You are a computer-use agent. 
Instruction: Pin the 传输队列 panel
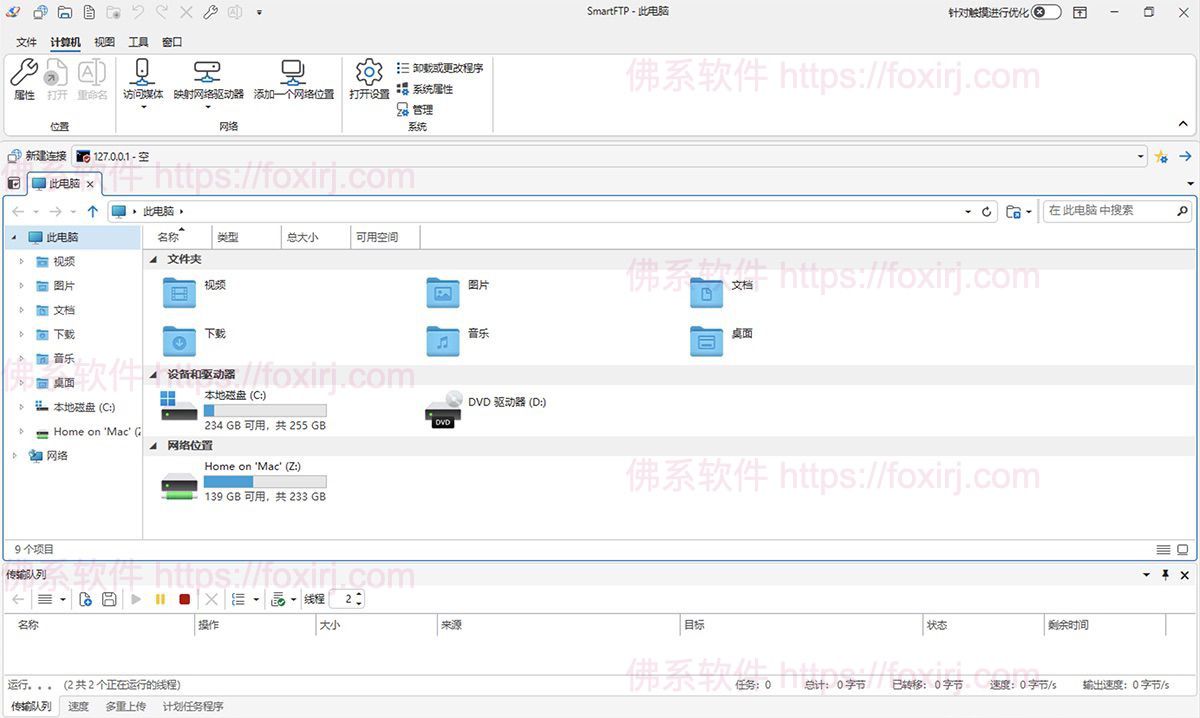tap(1163, 575)
